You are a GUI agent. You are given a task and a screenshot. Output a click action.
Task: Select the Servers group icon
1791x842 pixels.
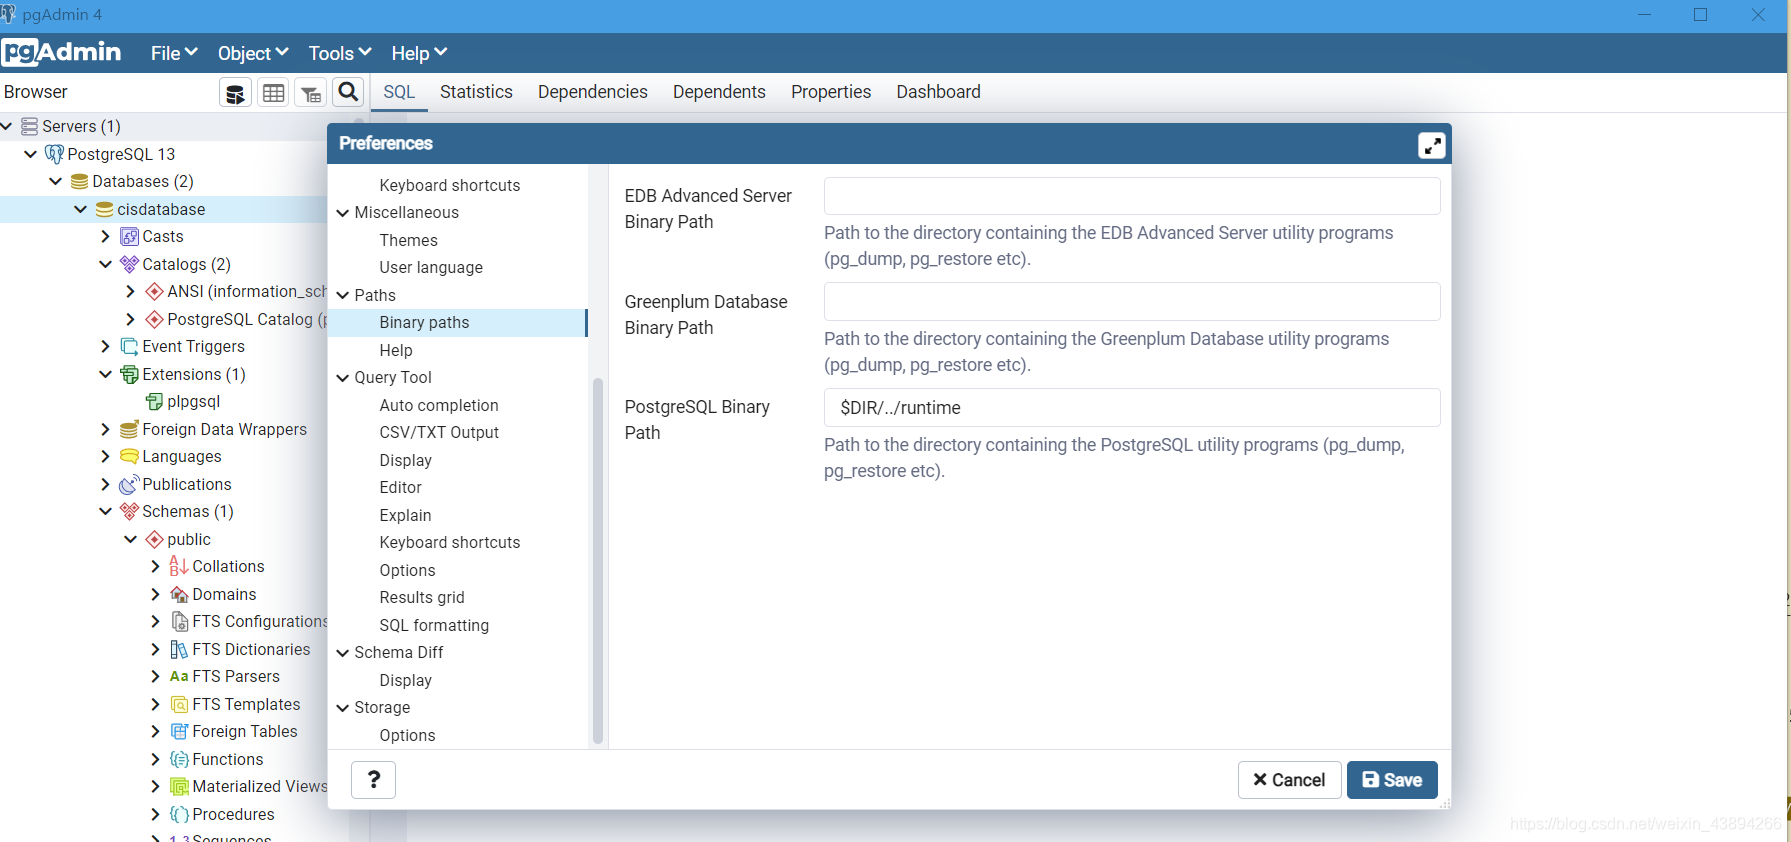tap(29, 126)
